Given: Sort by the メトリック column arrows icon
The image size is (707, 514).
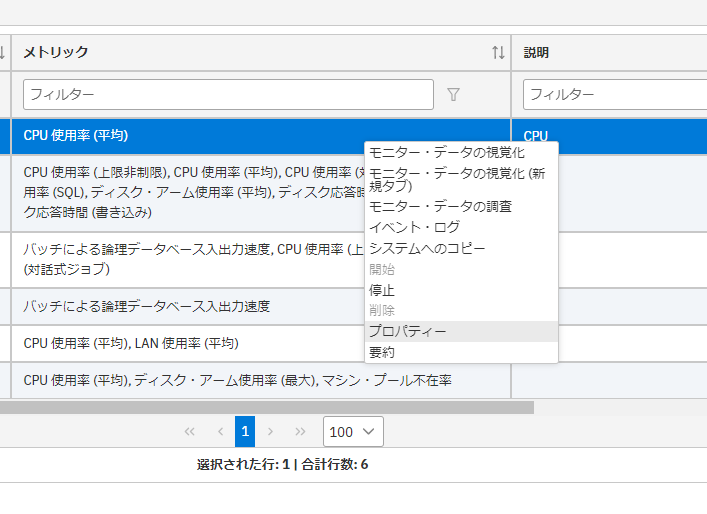Looking at the screenshot, I should pos(498,52).
